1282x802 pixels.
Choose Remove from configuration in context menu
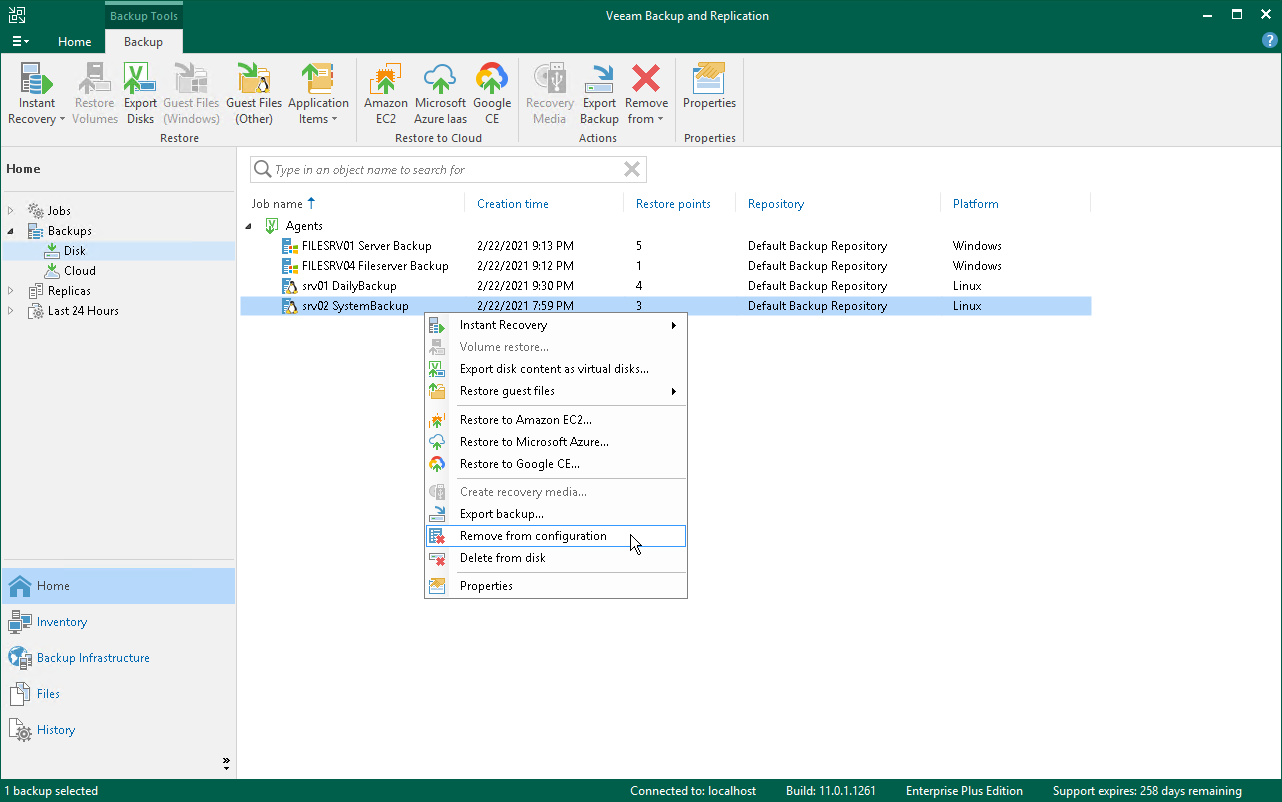point(533,536)
